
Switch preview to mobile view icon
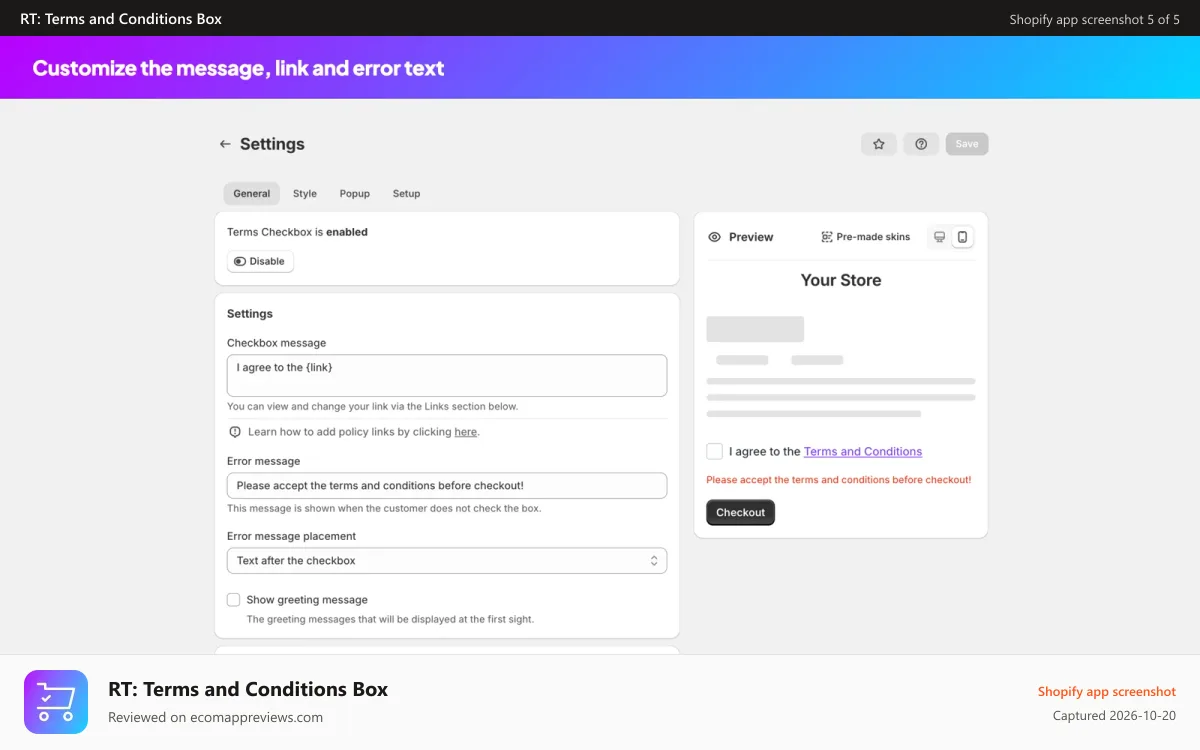coord(962,237)
